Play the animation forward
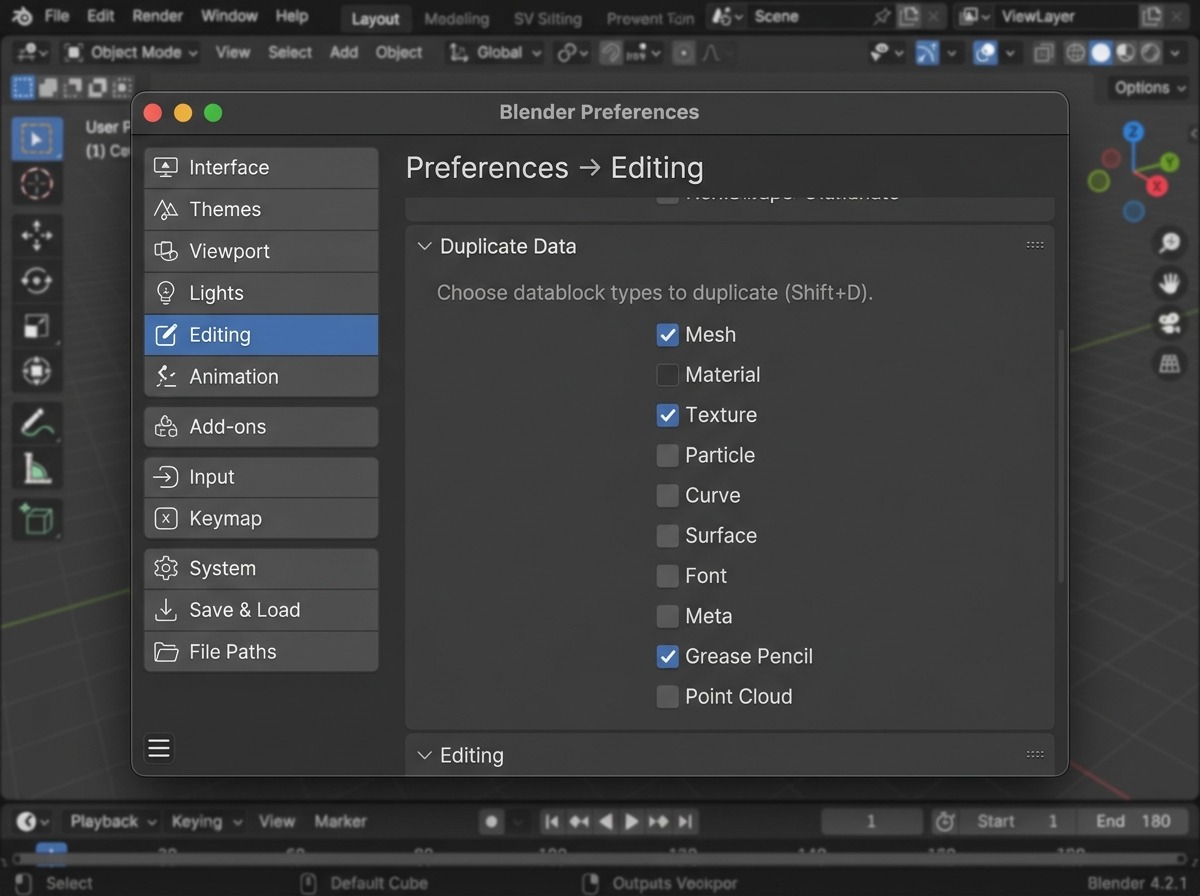 pyautogui.click(x=631, y=822)
